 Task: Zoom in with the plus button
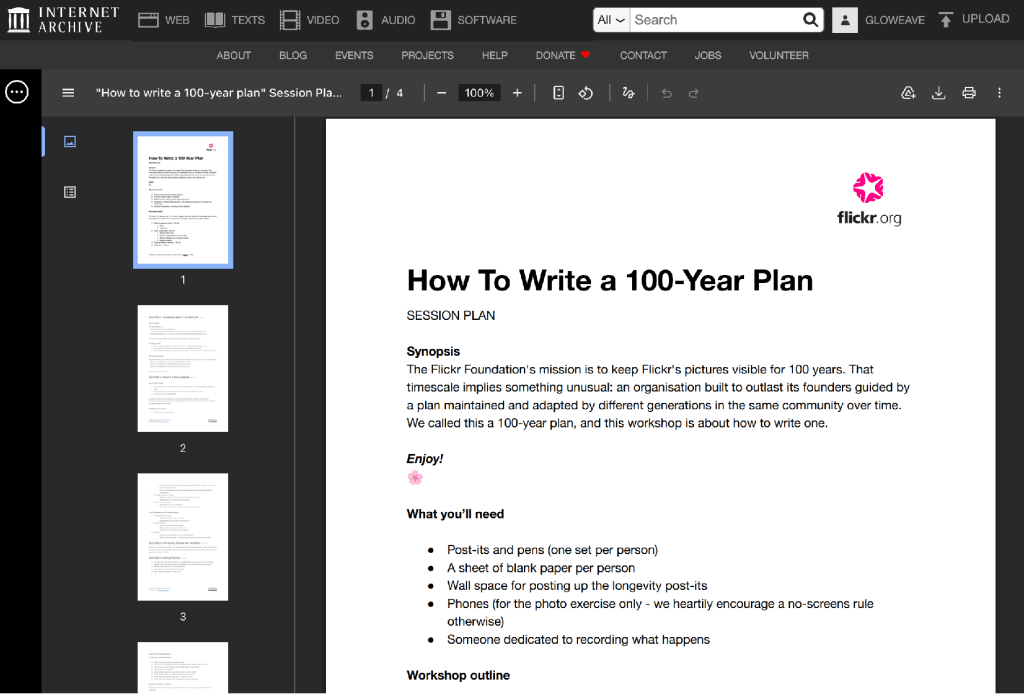[x=517, y=93]
